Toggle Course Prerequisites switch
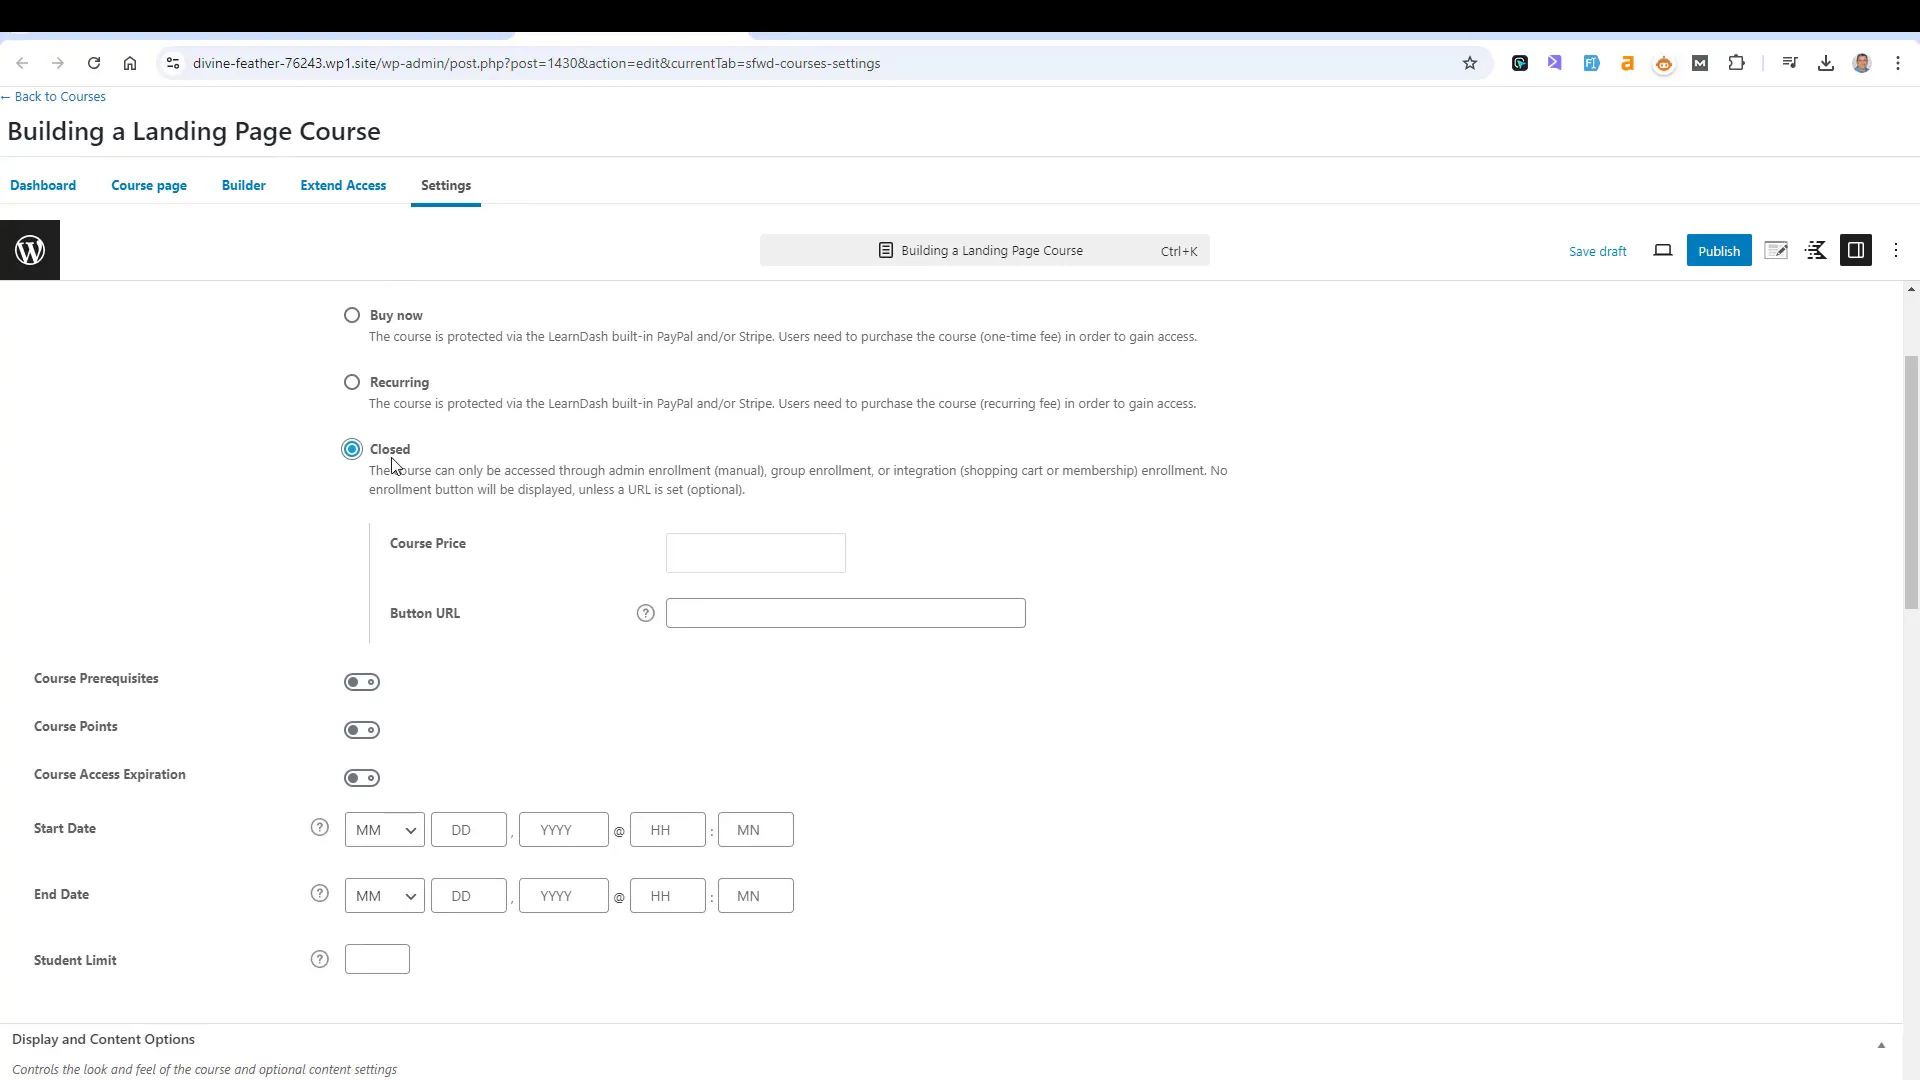 click(x=361, y=682)
